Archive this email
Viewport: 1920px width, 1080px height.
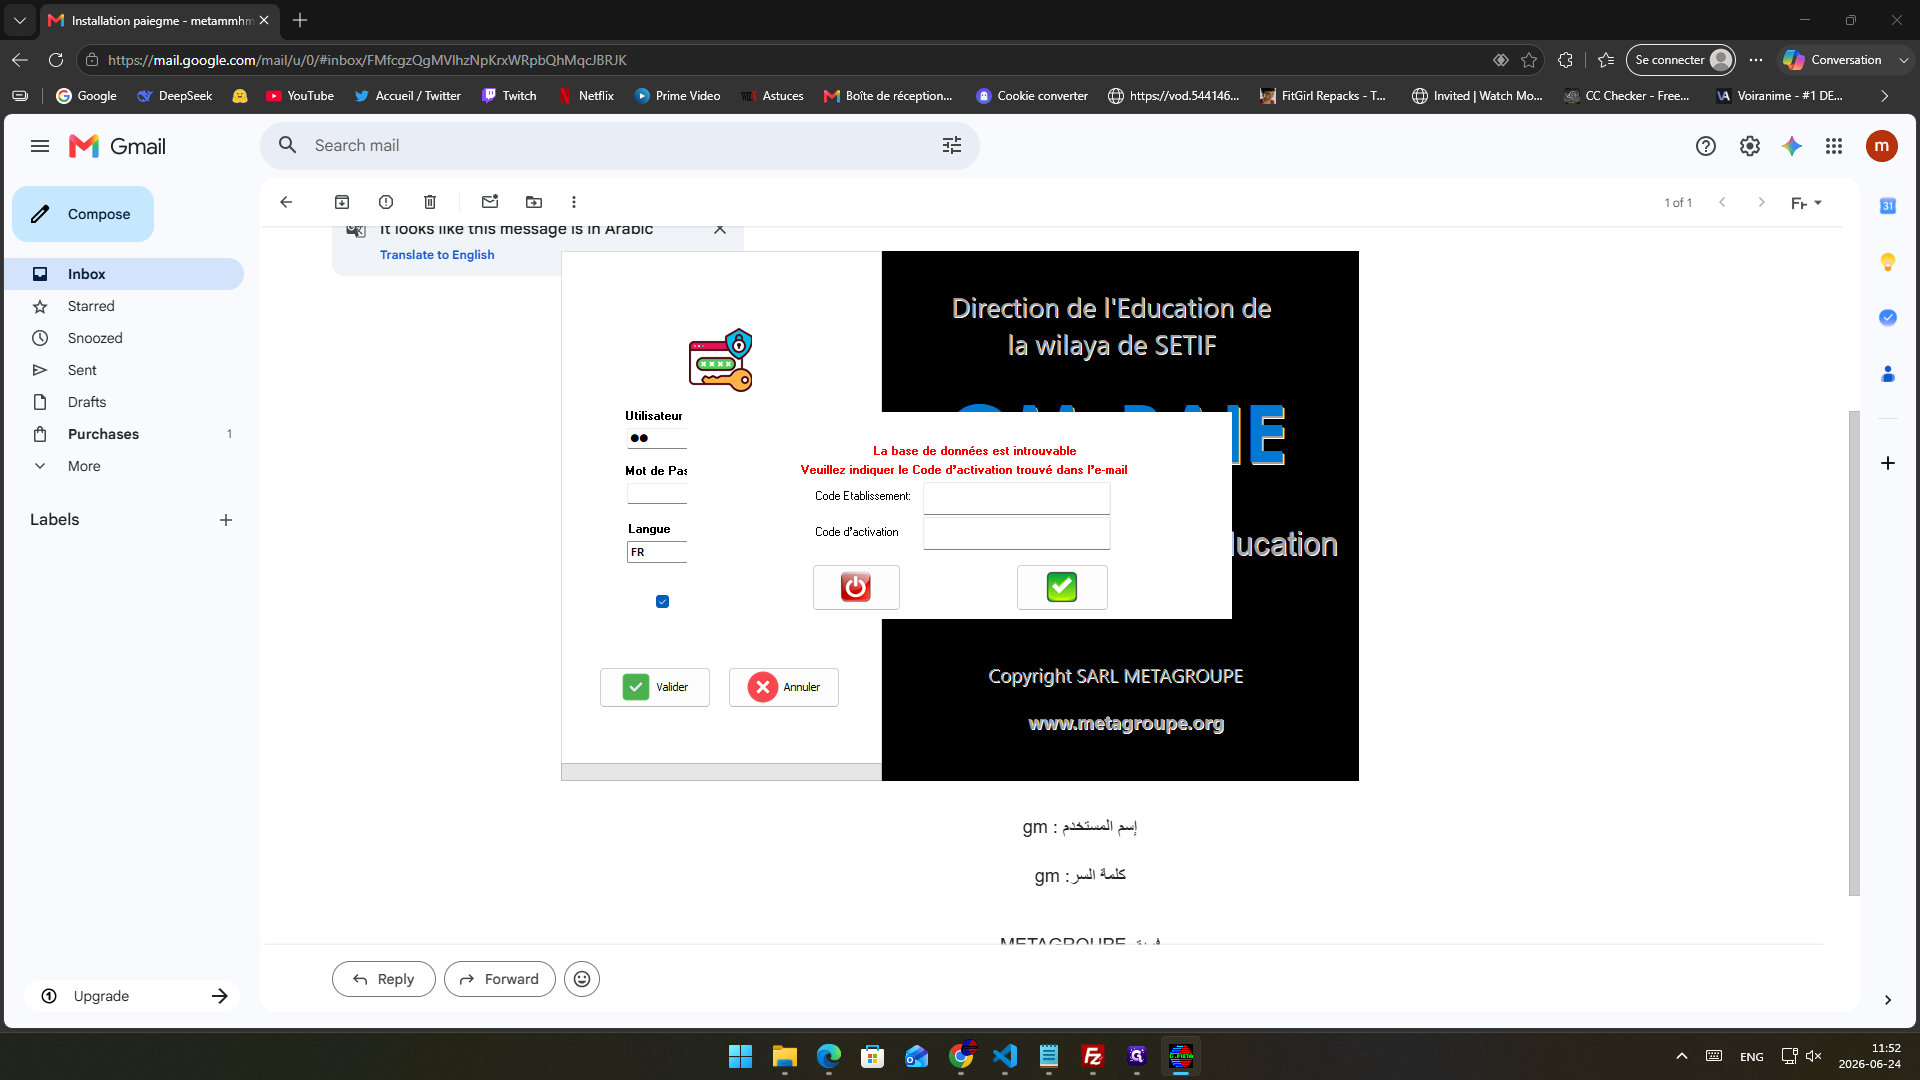pos(342,202)
